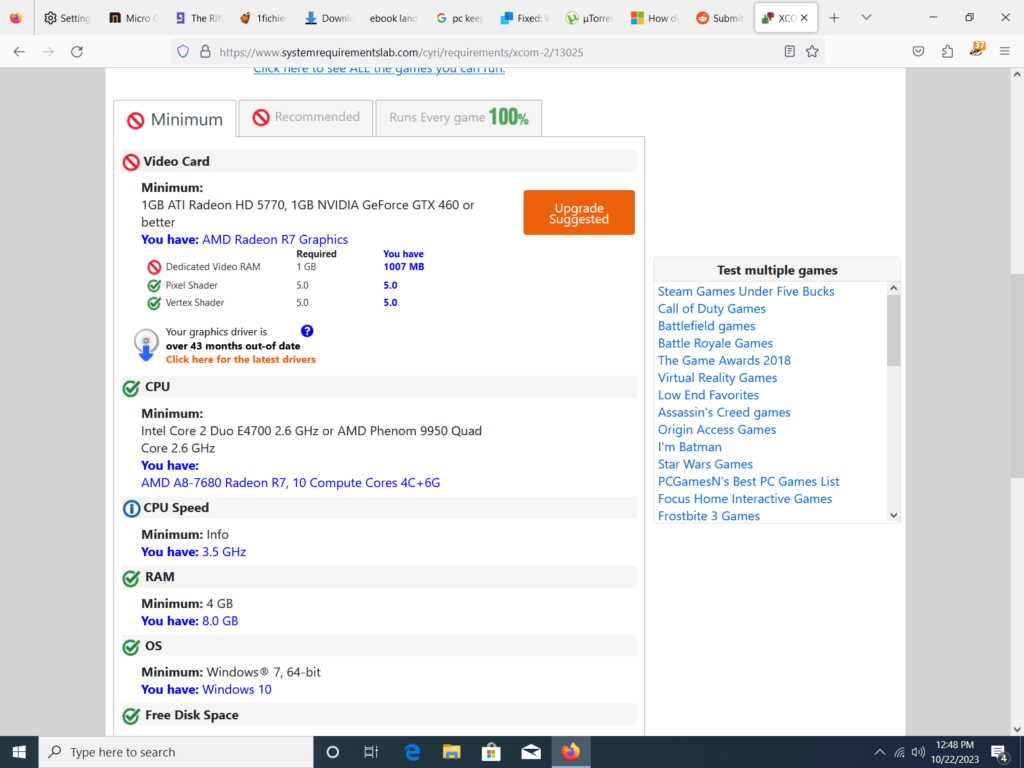Click link to see ALL games you can run

click(379, 69)
